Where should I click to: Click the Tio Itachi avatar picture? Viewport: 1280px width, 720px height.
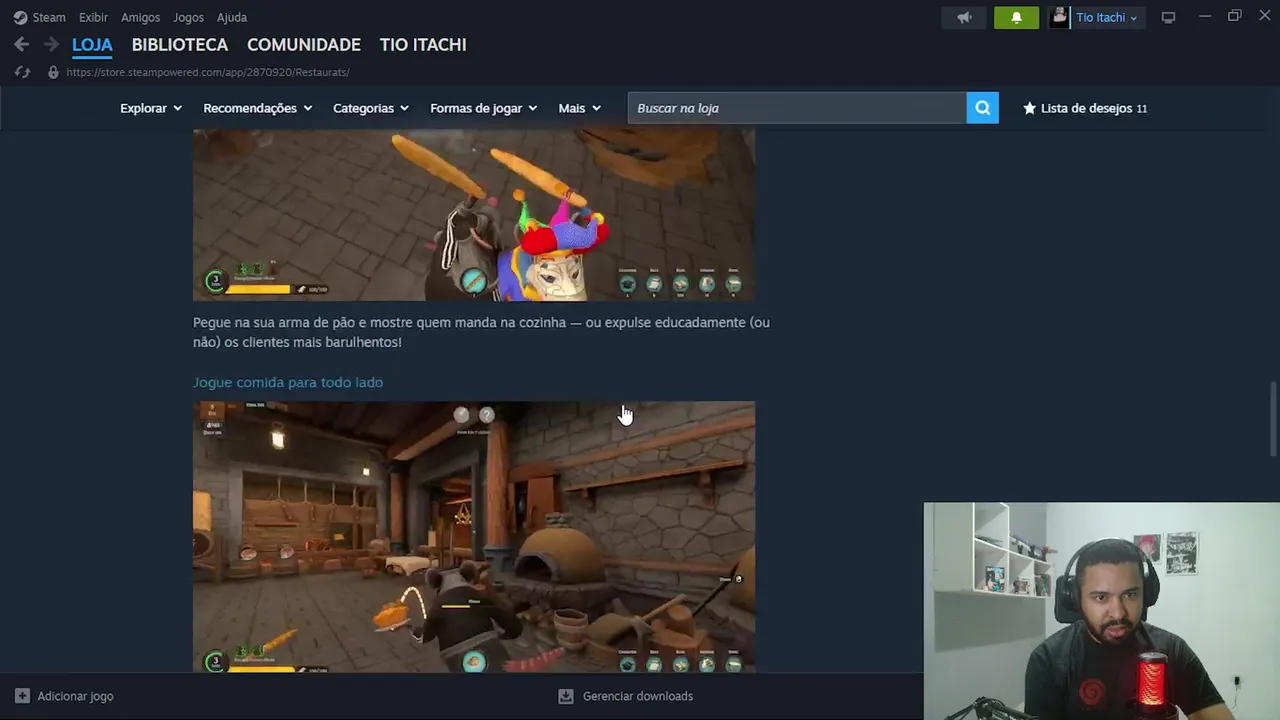point(1060,17)
